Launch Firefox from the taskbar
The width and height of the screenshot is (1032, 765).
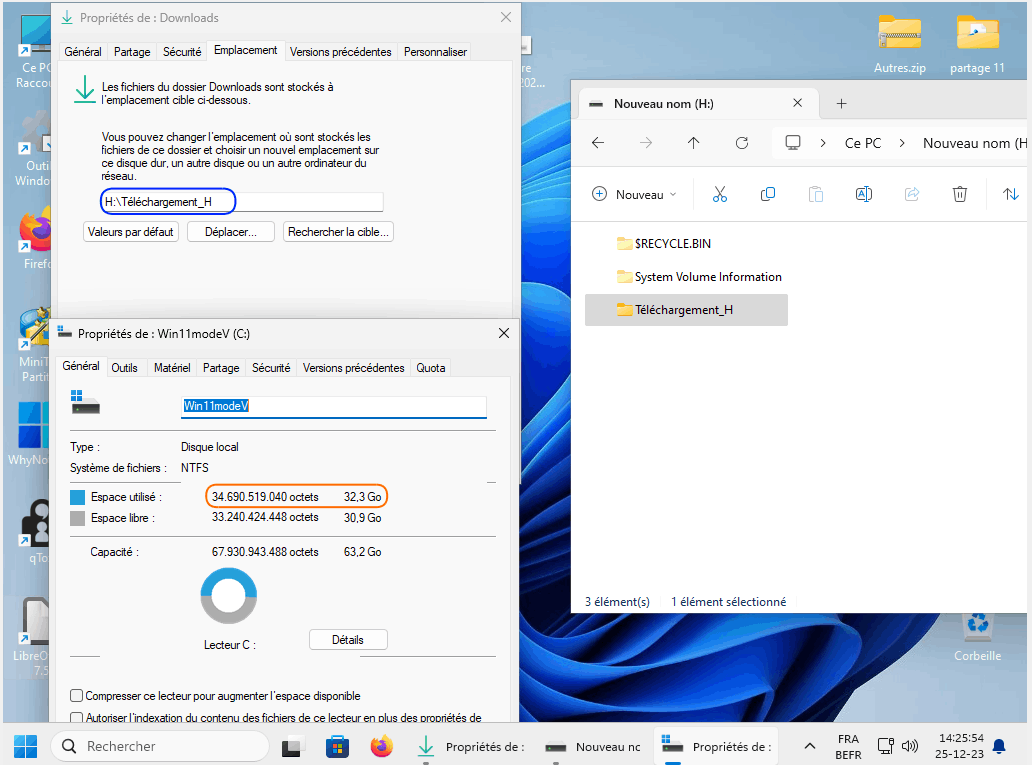coord(382,747)
